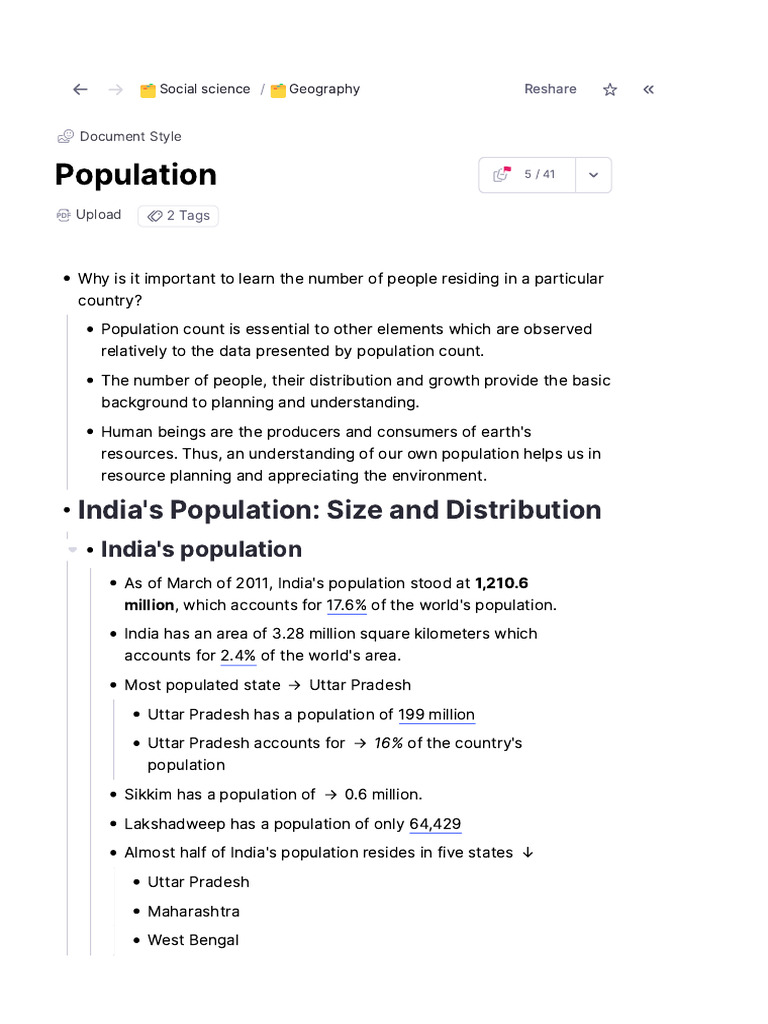768x1024 pixels.
Task: Open the dropdown arrow beside 5 / 41
Action: point(593,175)
